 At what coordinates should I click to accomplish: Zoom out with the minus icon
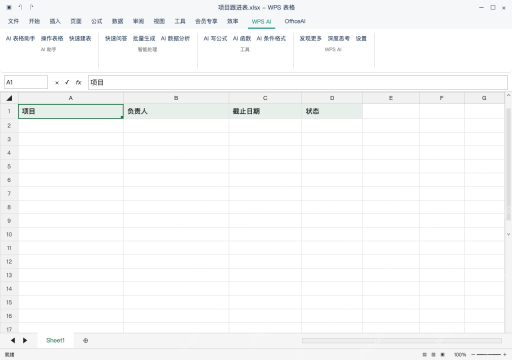point(473,355)
